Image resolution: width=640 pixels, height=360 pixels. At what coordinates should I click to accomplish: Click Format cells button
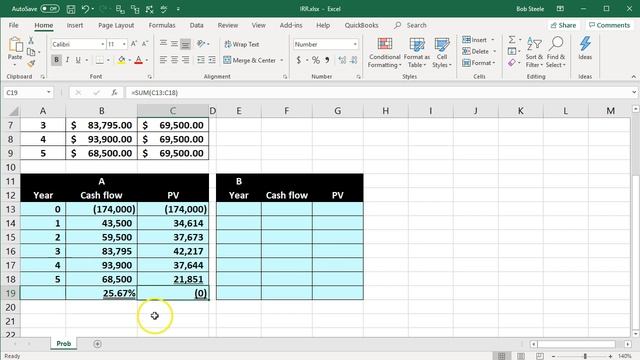(x=478, y=63)
